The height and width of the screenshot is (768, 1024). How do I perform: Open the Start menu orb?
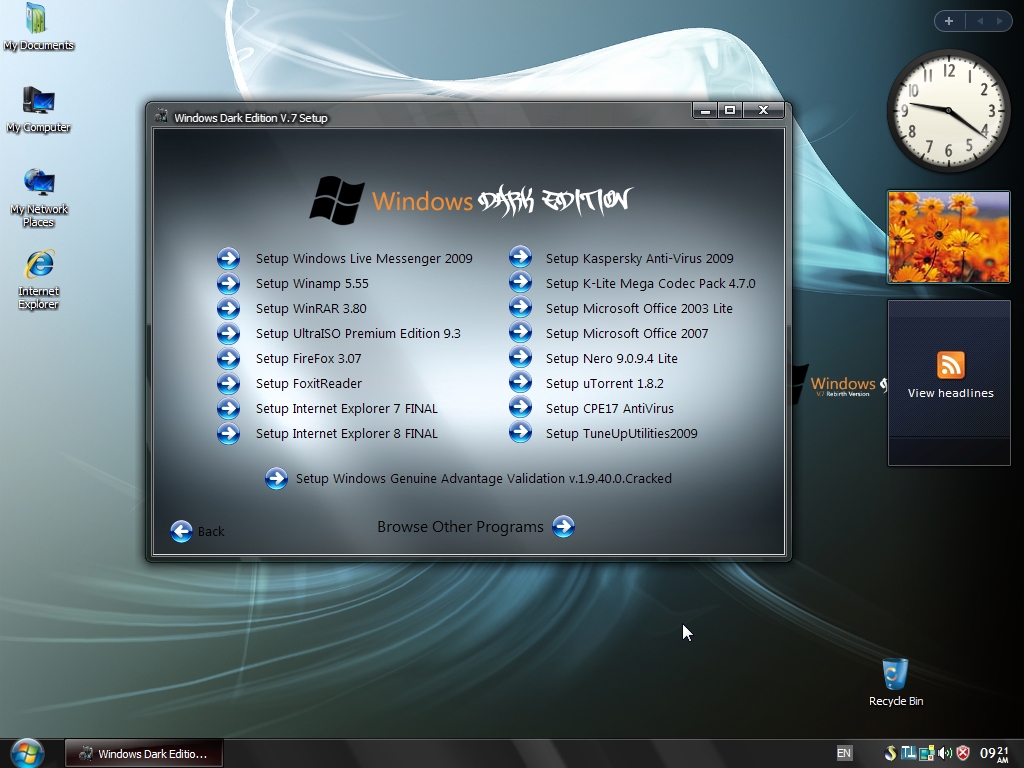pos(27,754)
